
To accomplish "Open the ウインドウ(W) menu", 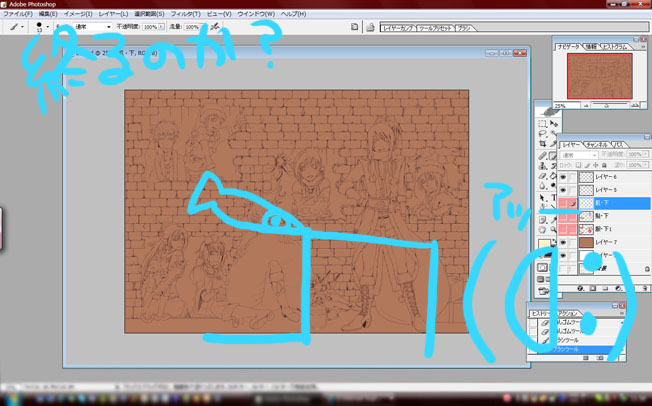I will [256, 14].
